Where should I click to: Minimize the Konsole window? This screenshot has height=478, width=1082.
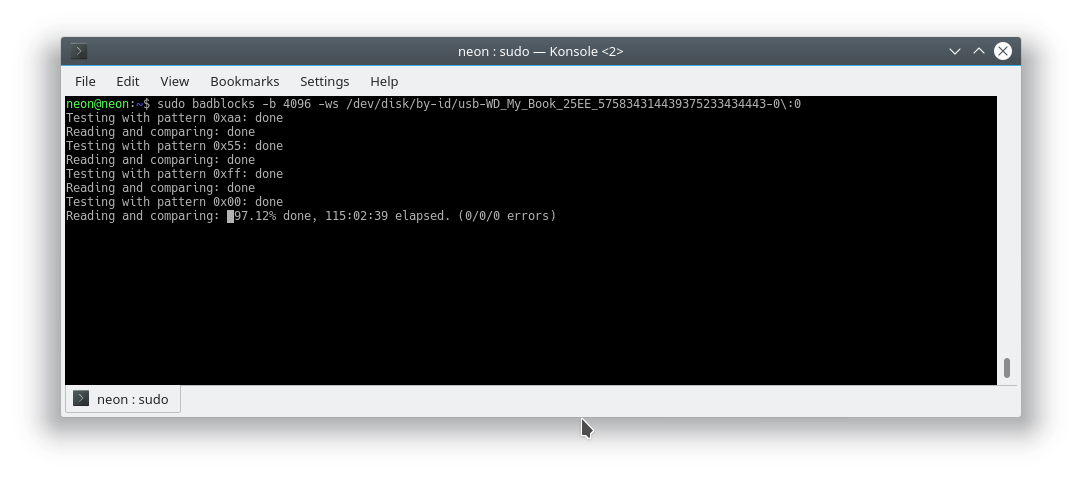point(955,51)
